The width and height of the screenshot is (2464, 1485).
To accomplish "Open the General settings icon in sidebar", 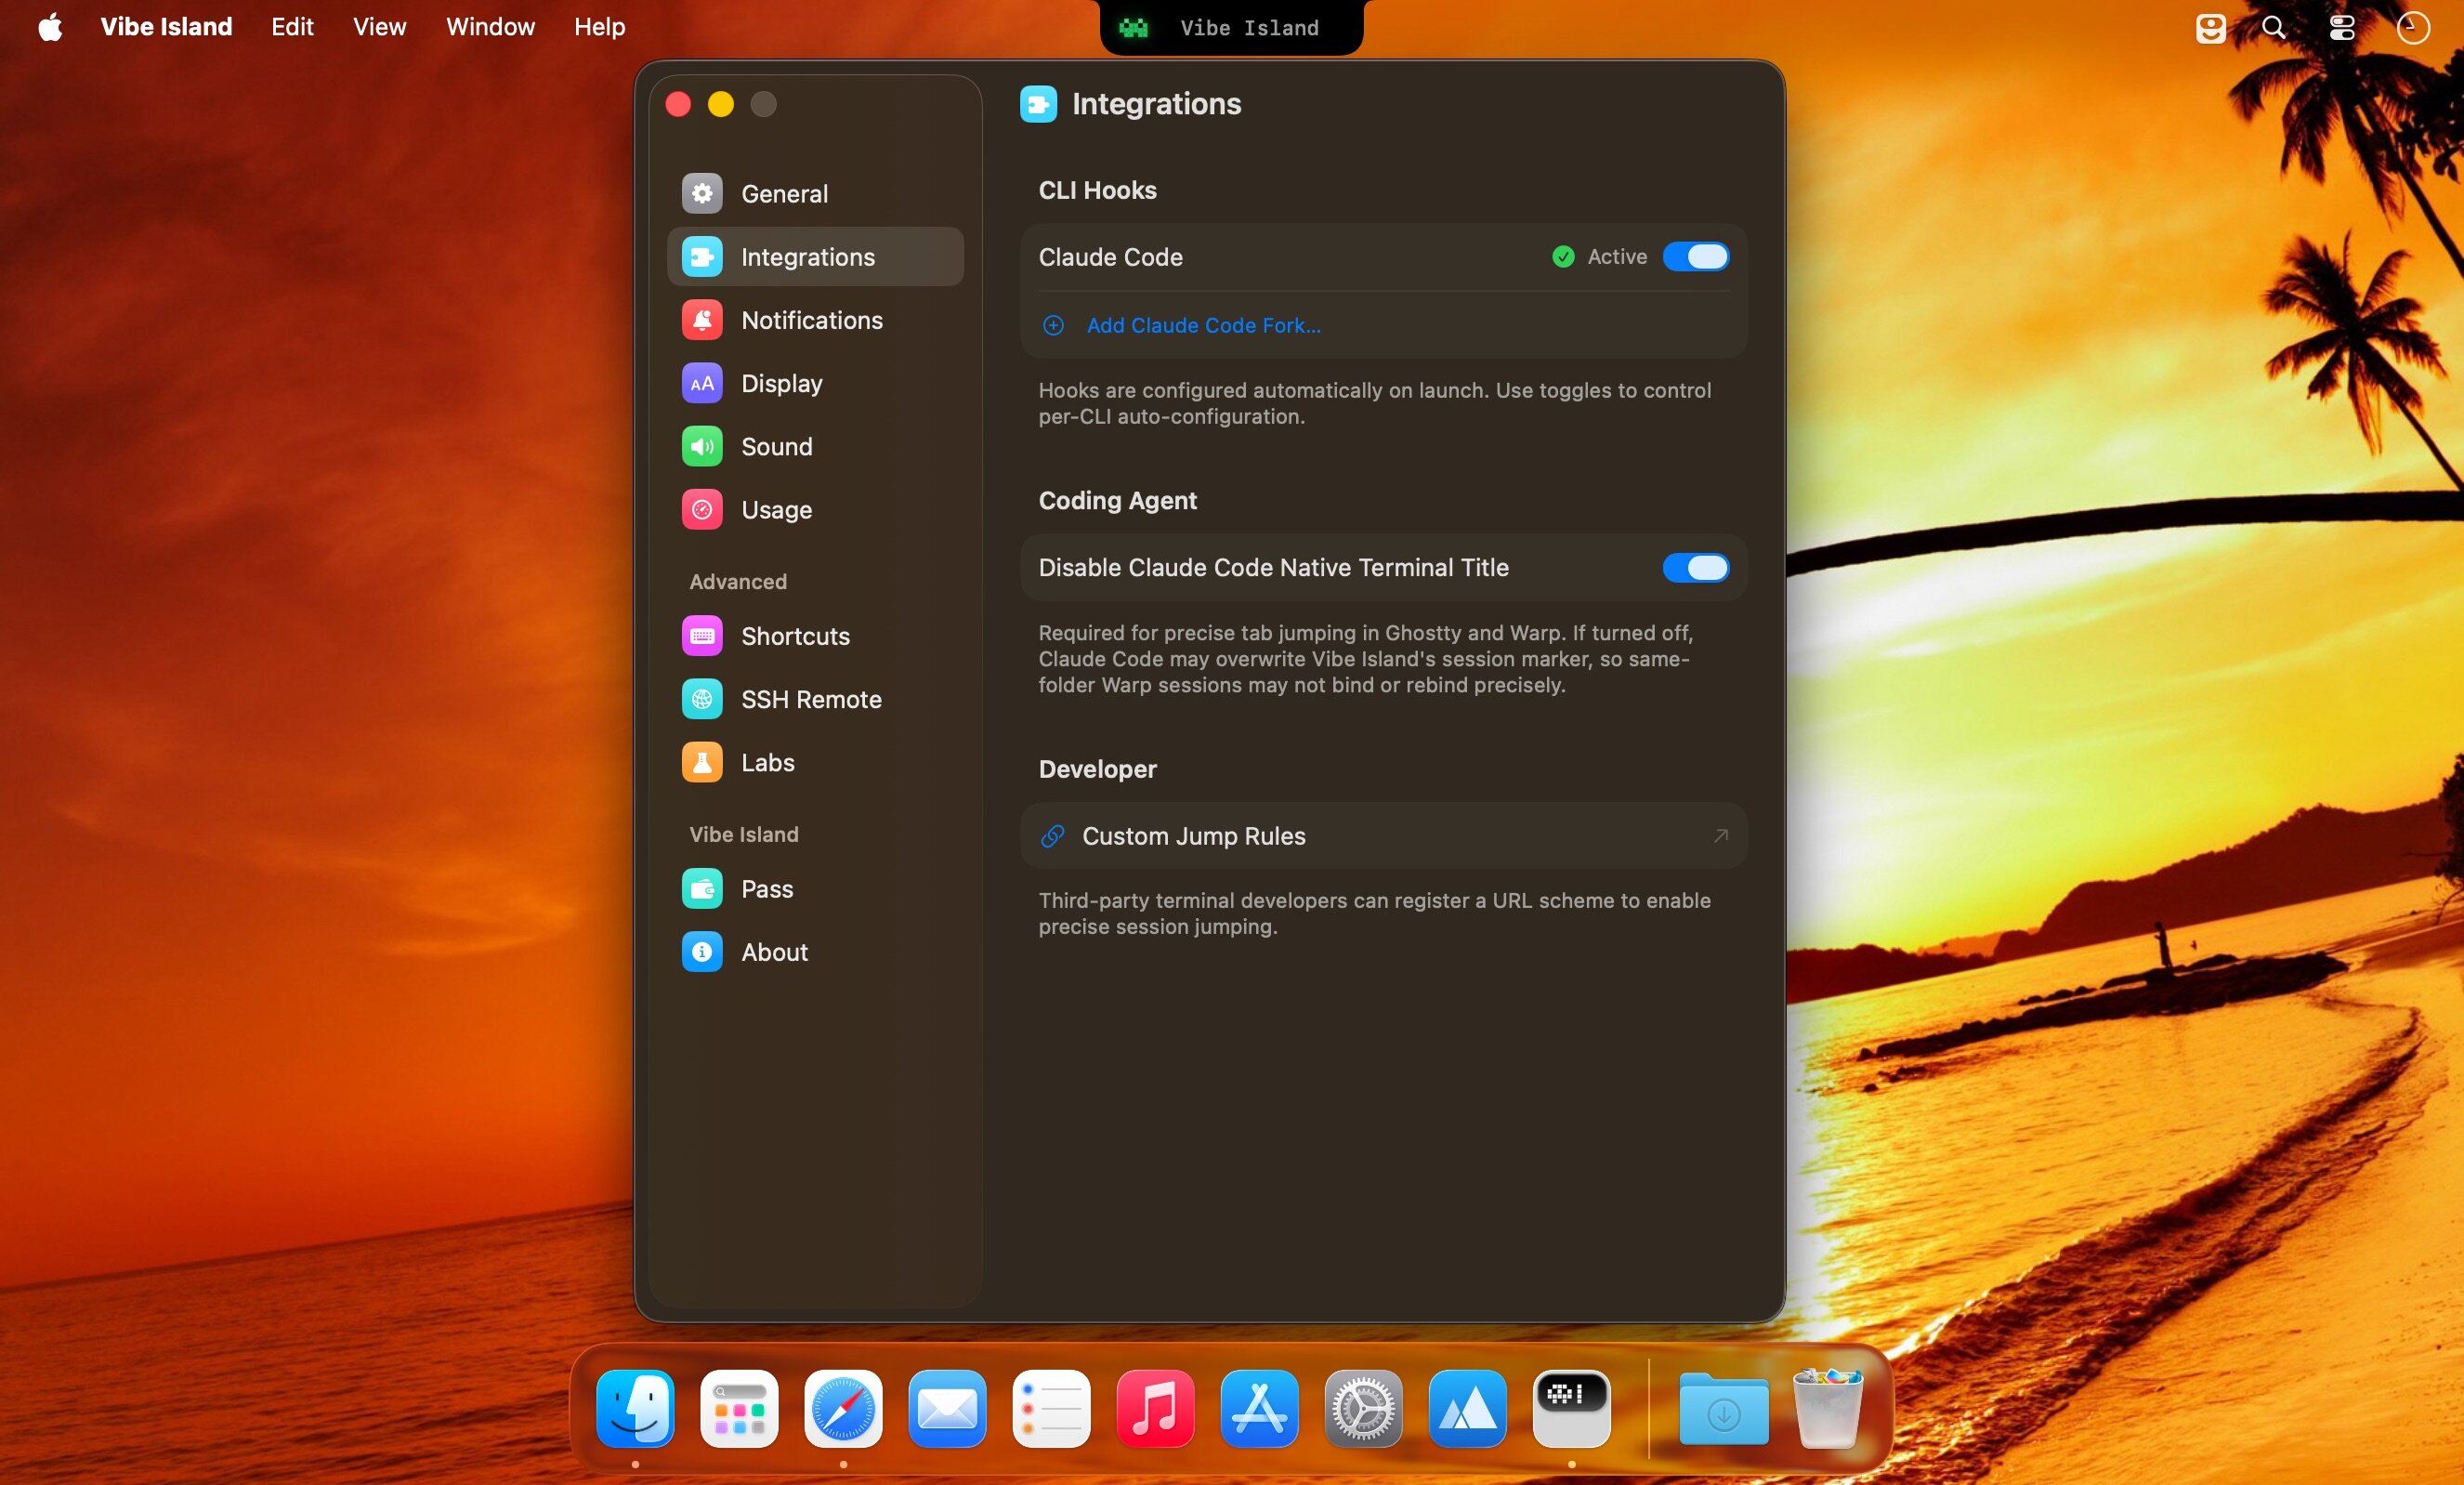I will point(702,193).
